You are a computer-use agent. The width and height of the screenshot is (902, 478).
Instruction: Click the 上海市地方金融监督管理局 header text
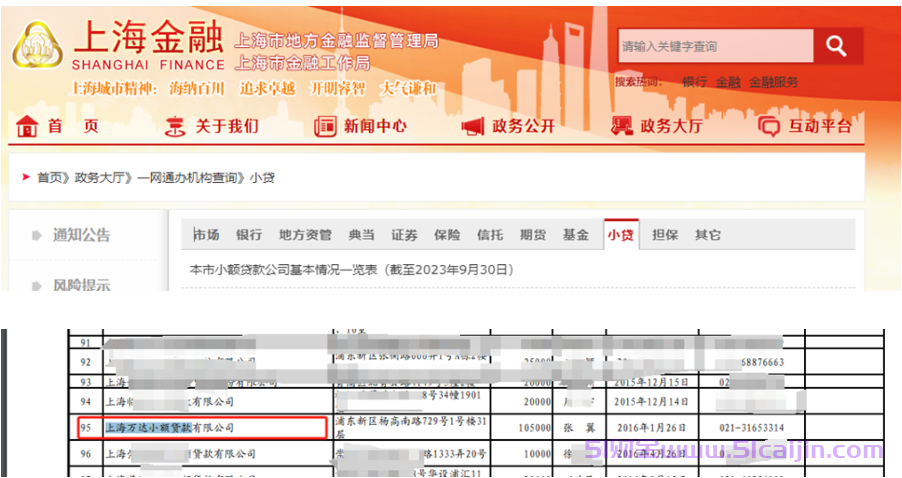click(337, 40)
